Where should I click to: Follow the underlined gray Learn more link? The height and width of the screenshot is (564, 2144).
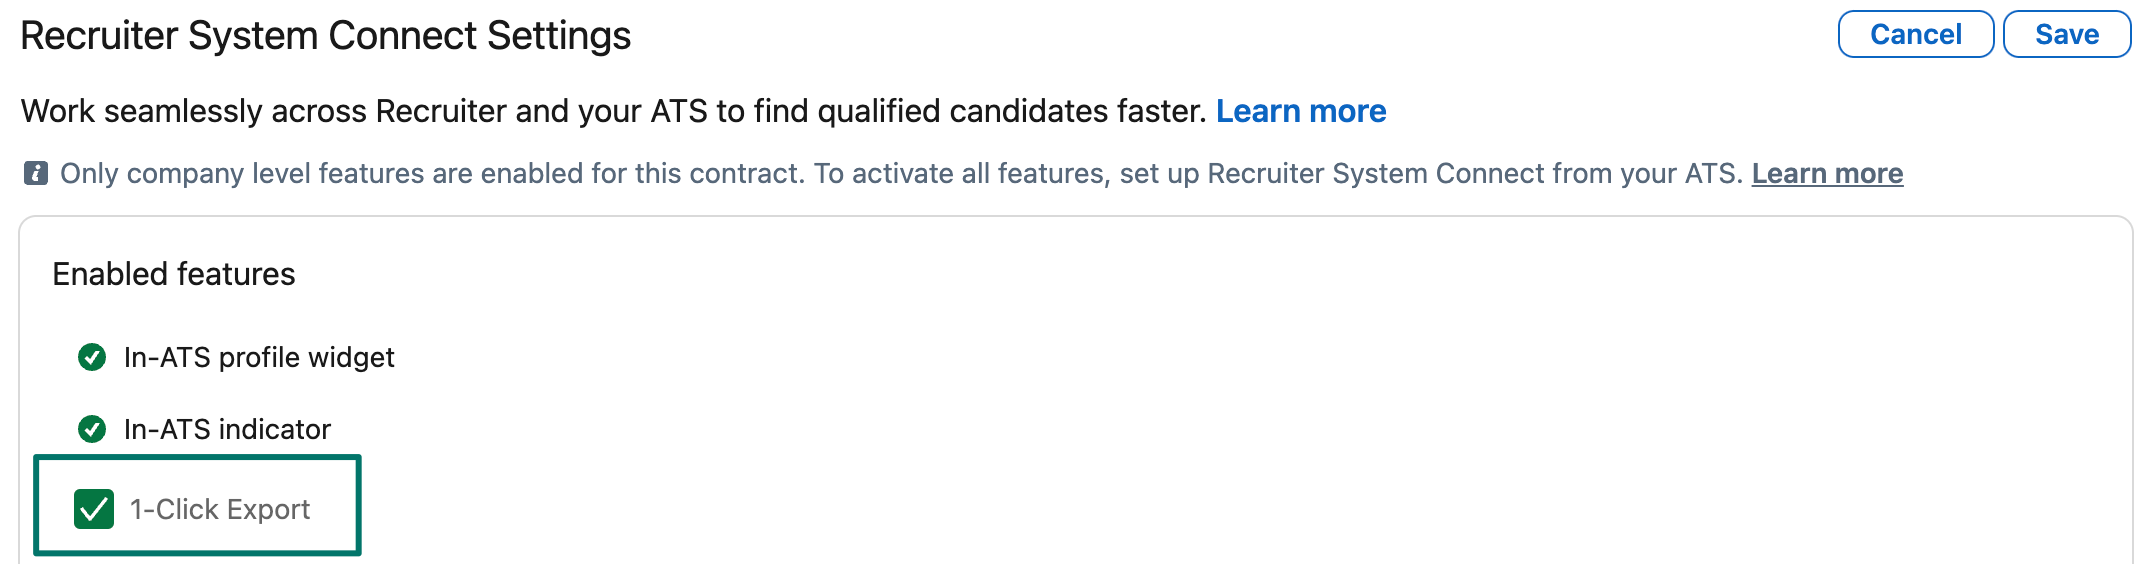pyautogui.click(x=1826, y=174)
